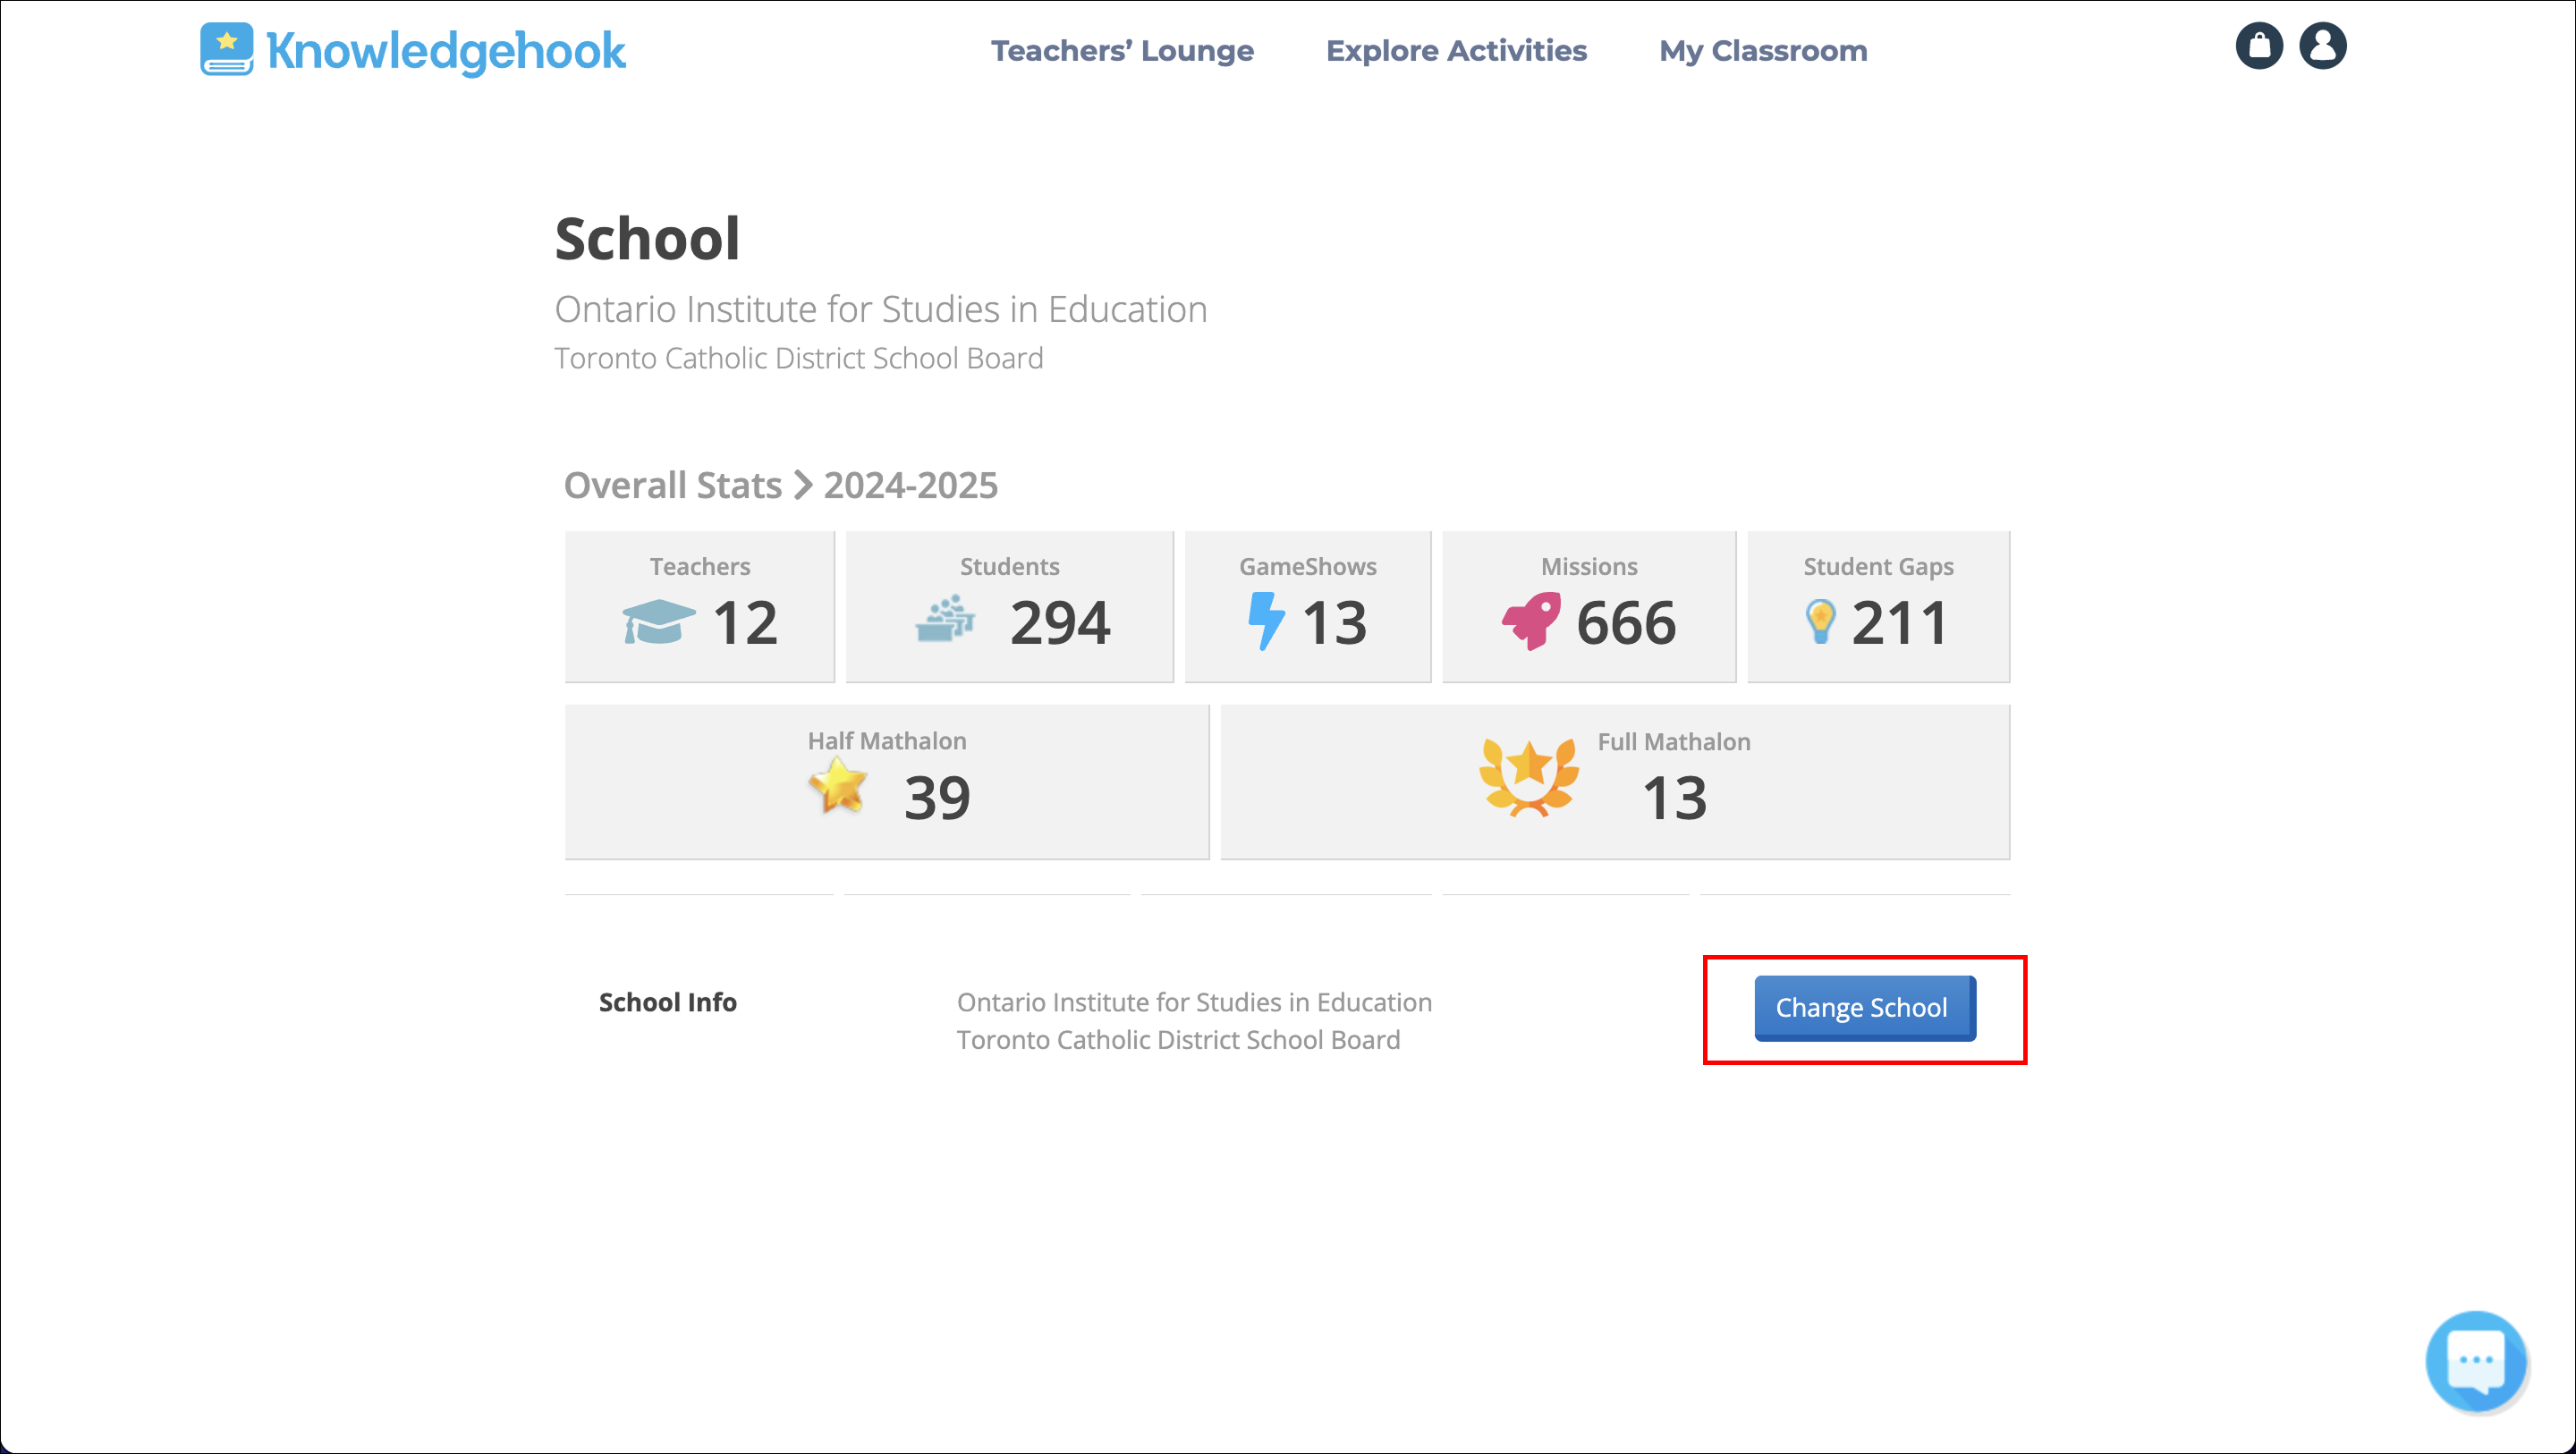Click the Student Gaps card label
Viewport: 2576px width, 1454px height.
[1877, 567]
